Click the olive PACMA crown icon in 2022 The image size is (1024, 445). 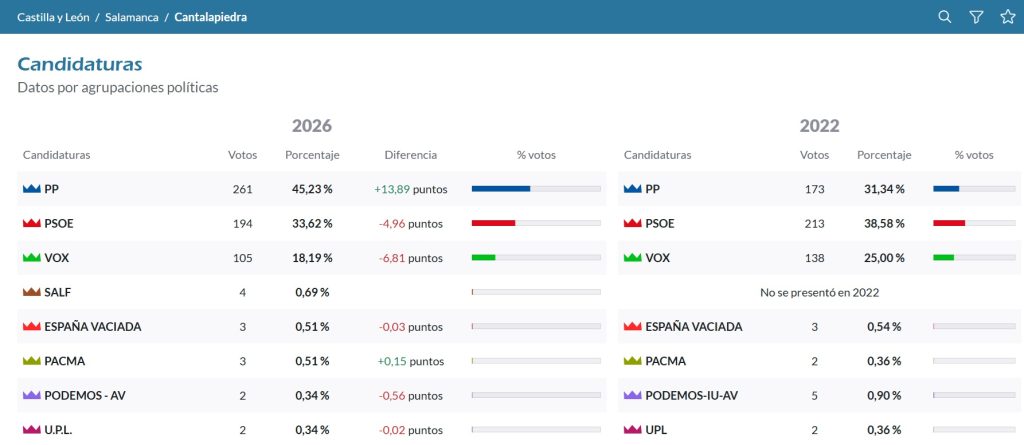pyautogui.click(x=632, y=361)
